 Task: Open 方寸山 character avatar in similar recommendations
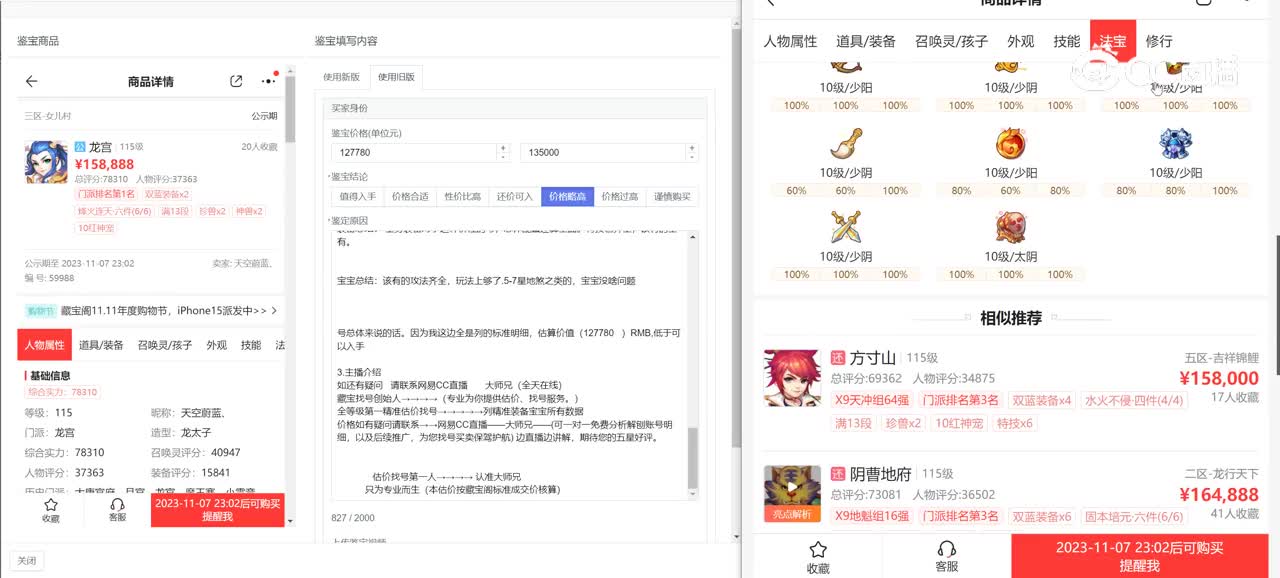[x=792, y=378]
